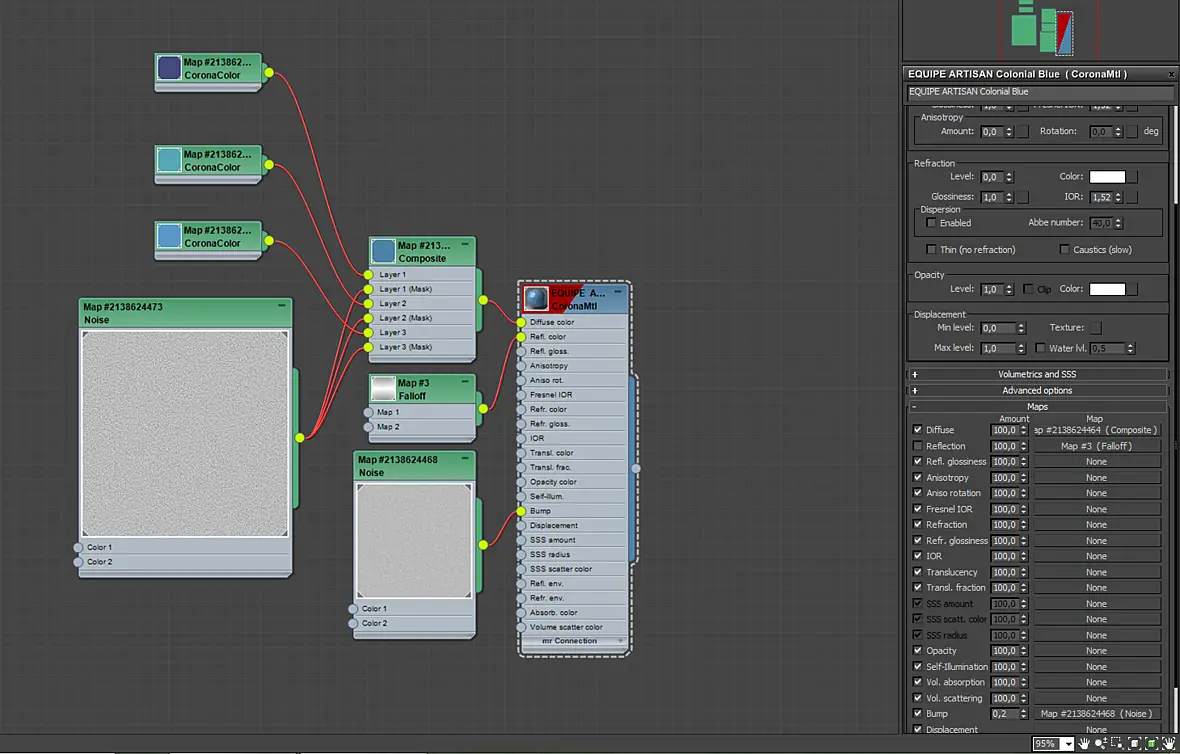Click the Falloff node gradient thumbnail
Image resolution: width=1180 pixels, height=754 pixels.
[383, 389]
